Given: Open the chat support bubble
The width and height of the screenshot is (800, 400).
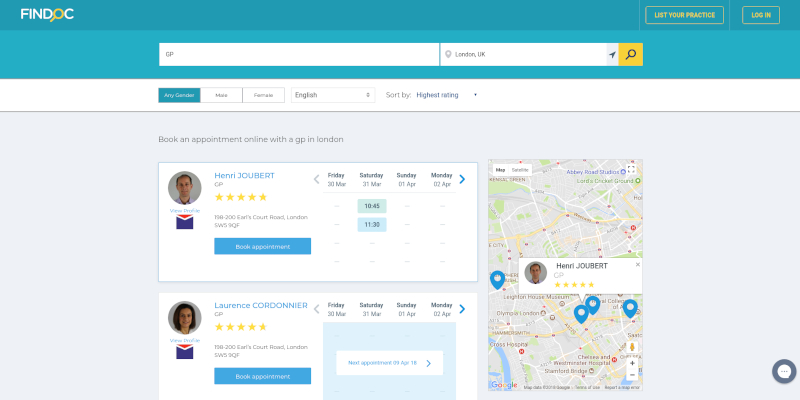Looking at the screenshot, I should (784, 371).
